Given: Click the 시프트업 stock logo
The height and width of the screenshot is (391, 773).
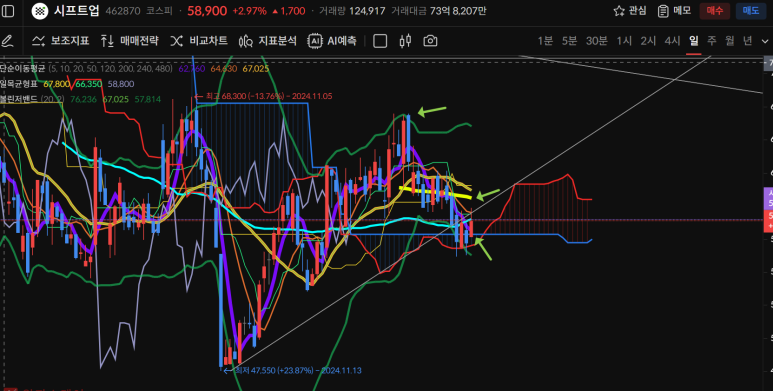Looking at the screenshot, I should coord(40,11).
